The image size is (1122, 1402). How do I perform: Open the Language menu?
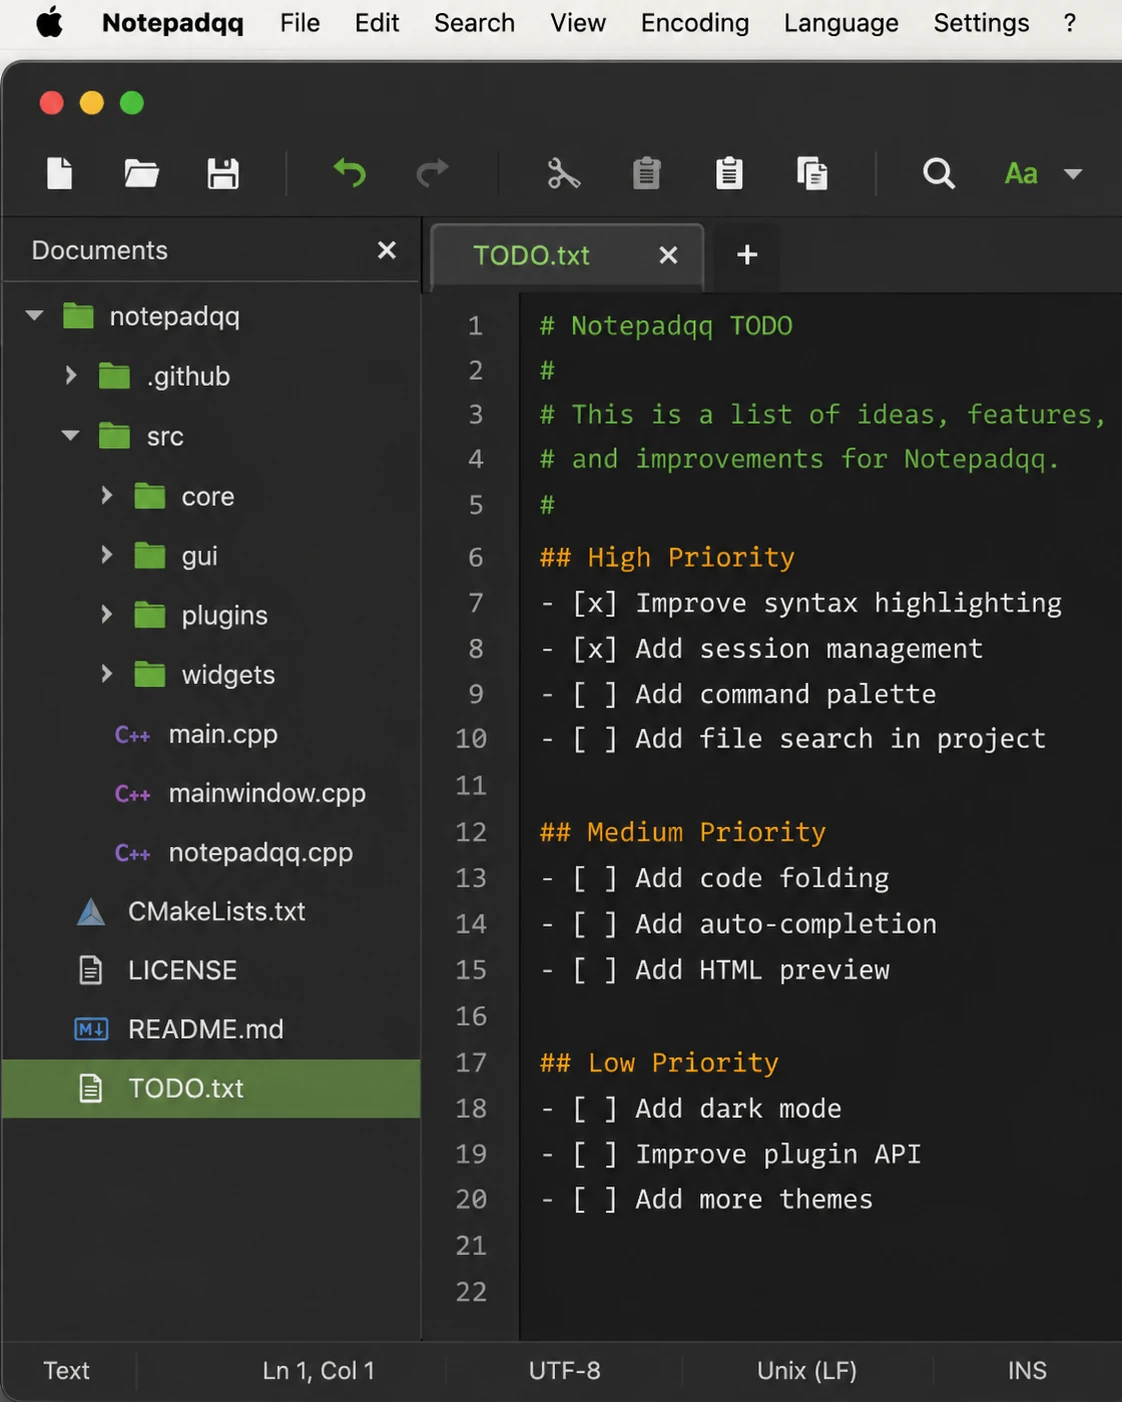841,23
